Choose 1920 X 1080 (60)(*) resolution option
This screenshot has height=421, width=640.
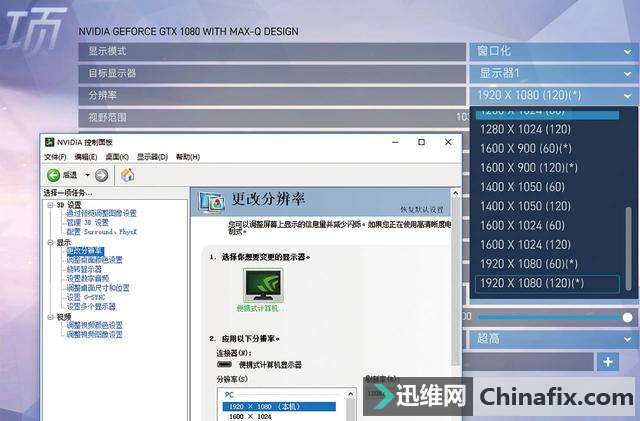547,264
